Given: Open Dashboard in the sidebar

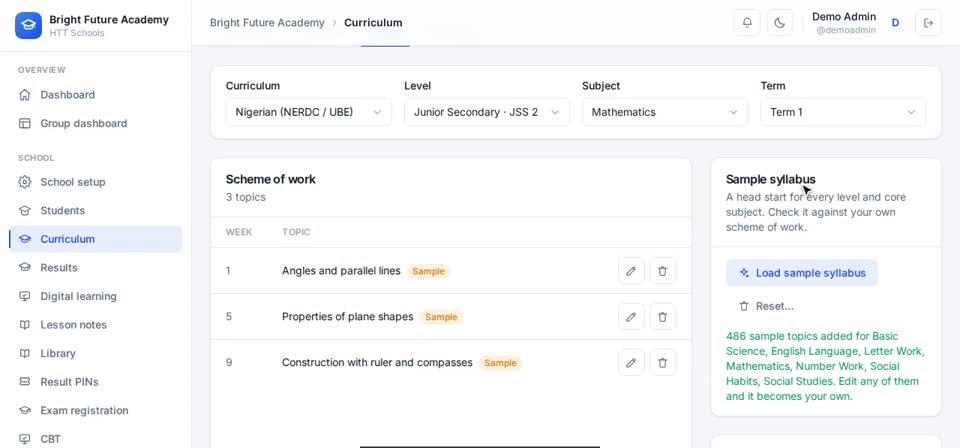Looking at the screenshot, I should [x=96, y=95].
